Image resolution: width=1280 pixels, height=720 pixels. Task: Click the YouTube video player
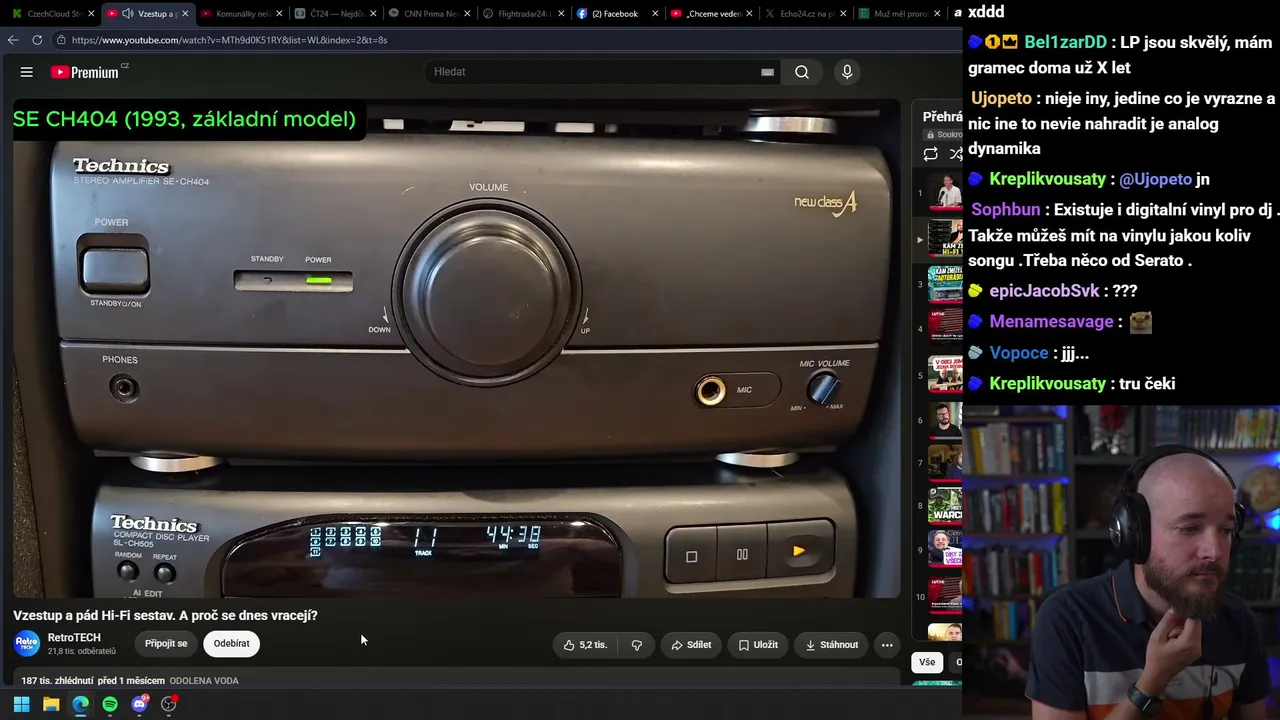(x=457, y=348)
